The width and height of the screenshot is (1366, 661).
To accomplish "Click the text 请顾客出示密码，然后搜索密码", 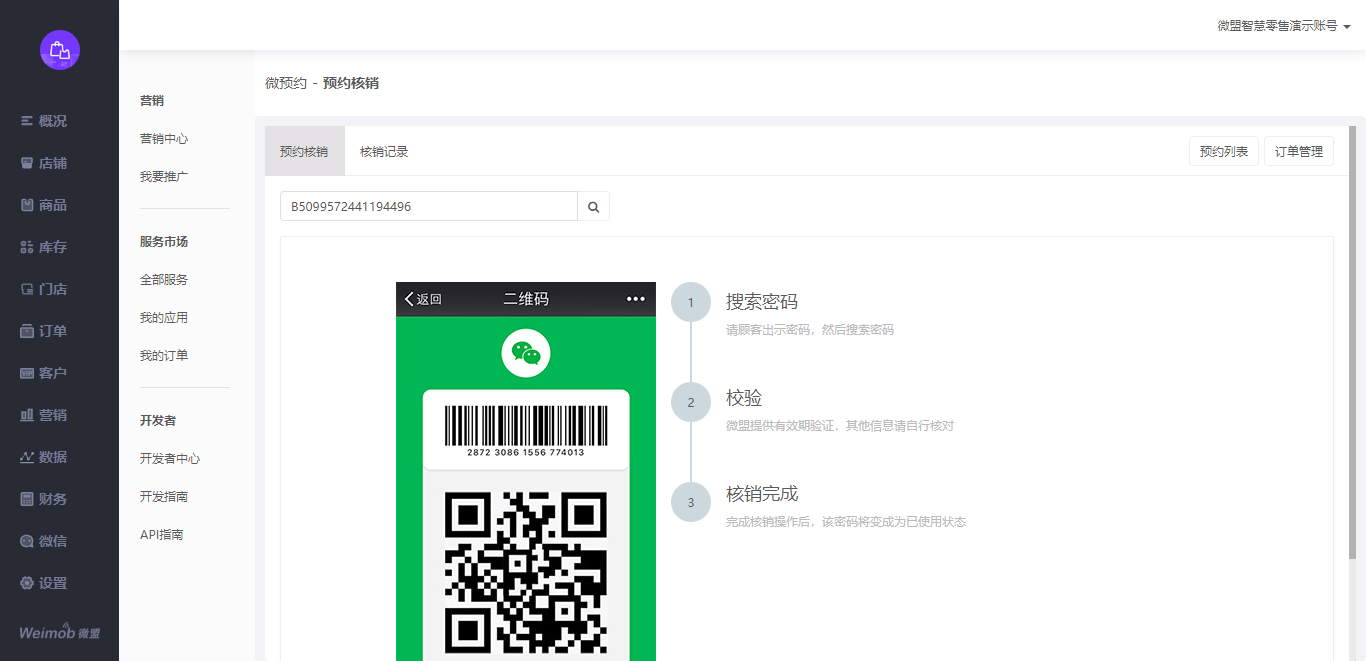I will 810,330.
